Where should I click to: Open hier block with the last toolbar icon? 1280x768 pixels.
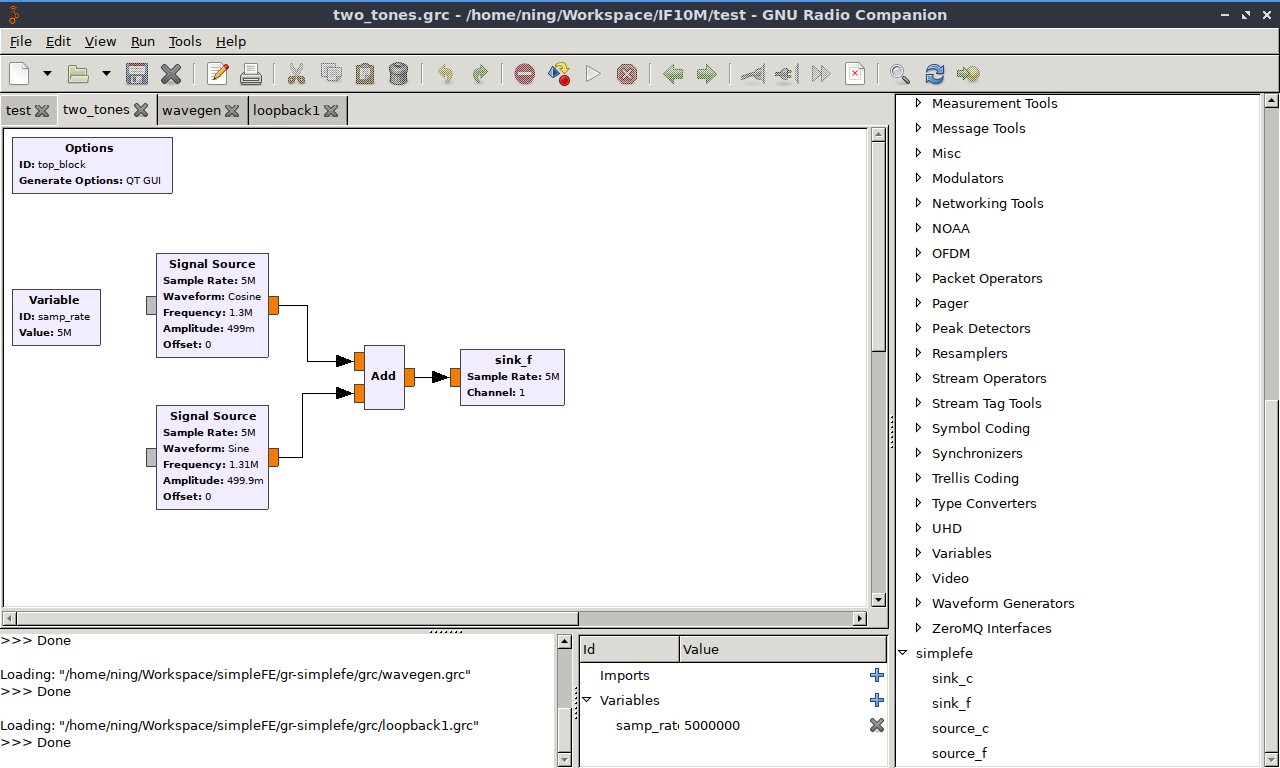[968, 73]
